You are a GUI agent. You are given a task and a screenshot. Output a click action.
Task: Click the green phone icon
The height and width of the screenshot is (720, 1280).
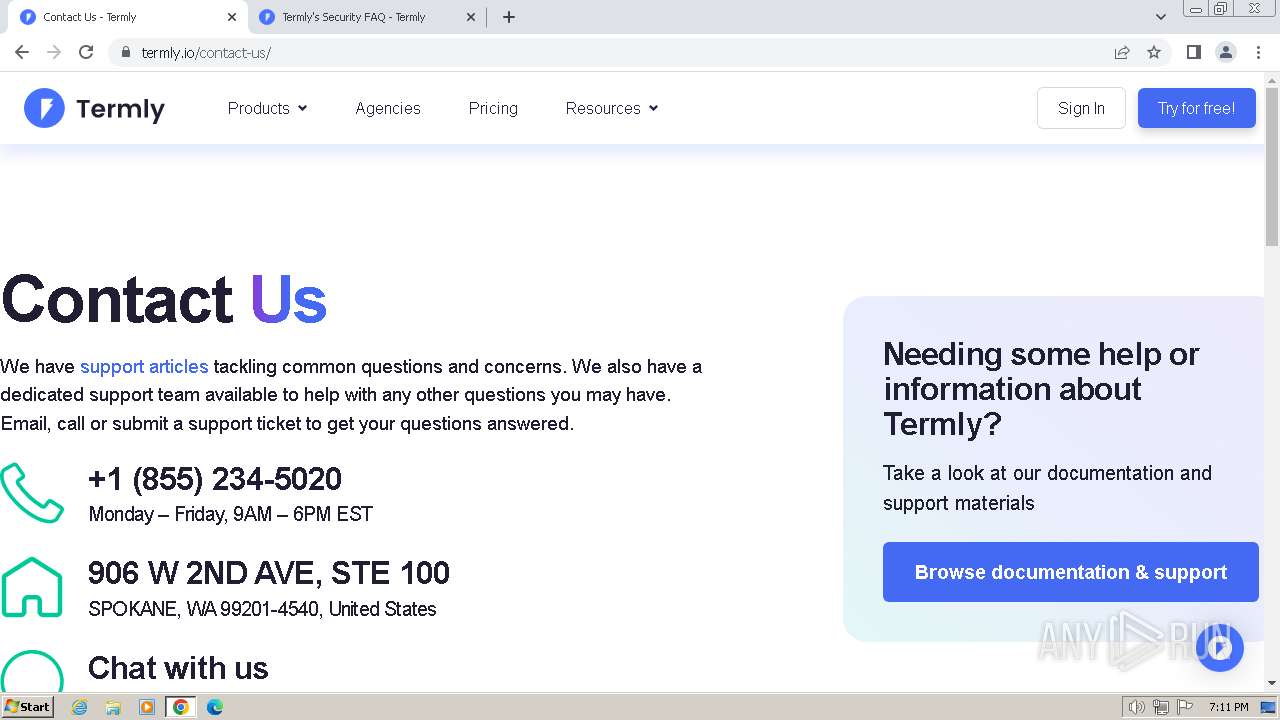pyautogui.click(x=32, y=493)
